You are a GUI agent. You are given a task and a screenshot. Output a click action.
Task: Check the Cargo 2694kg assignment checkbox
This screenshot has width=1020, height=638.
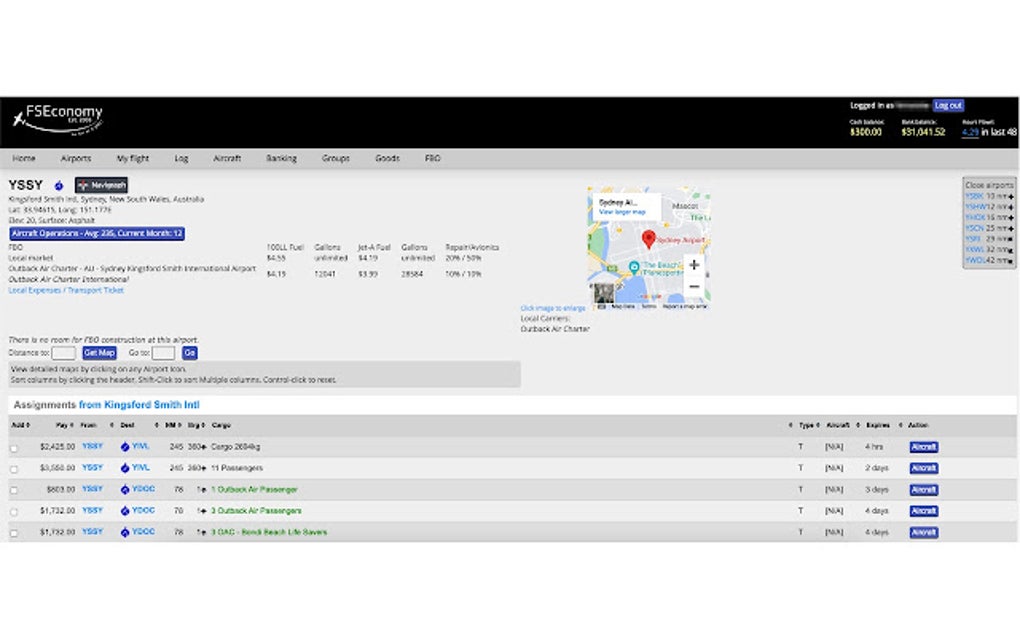[x=13, y=446]
